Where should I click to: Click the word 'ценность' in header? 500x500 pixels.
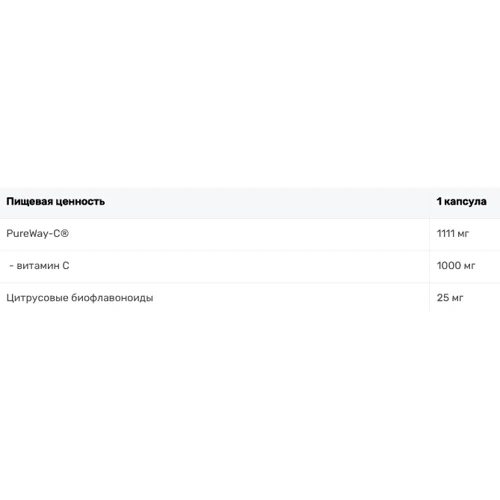(80, 202)
